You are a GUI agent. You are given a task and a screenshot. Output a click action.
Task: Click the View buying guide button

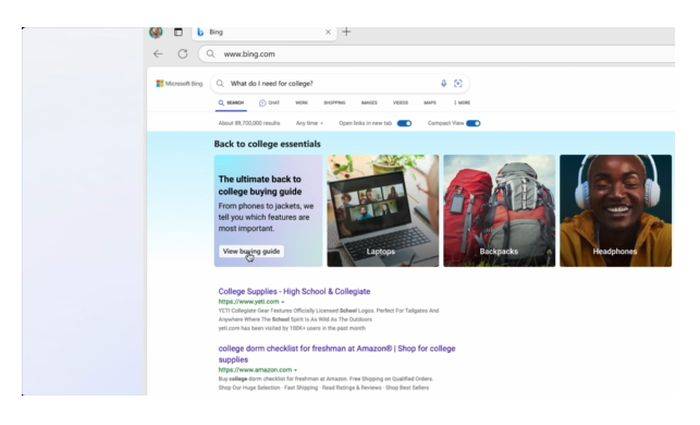[251, 251]
